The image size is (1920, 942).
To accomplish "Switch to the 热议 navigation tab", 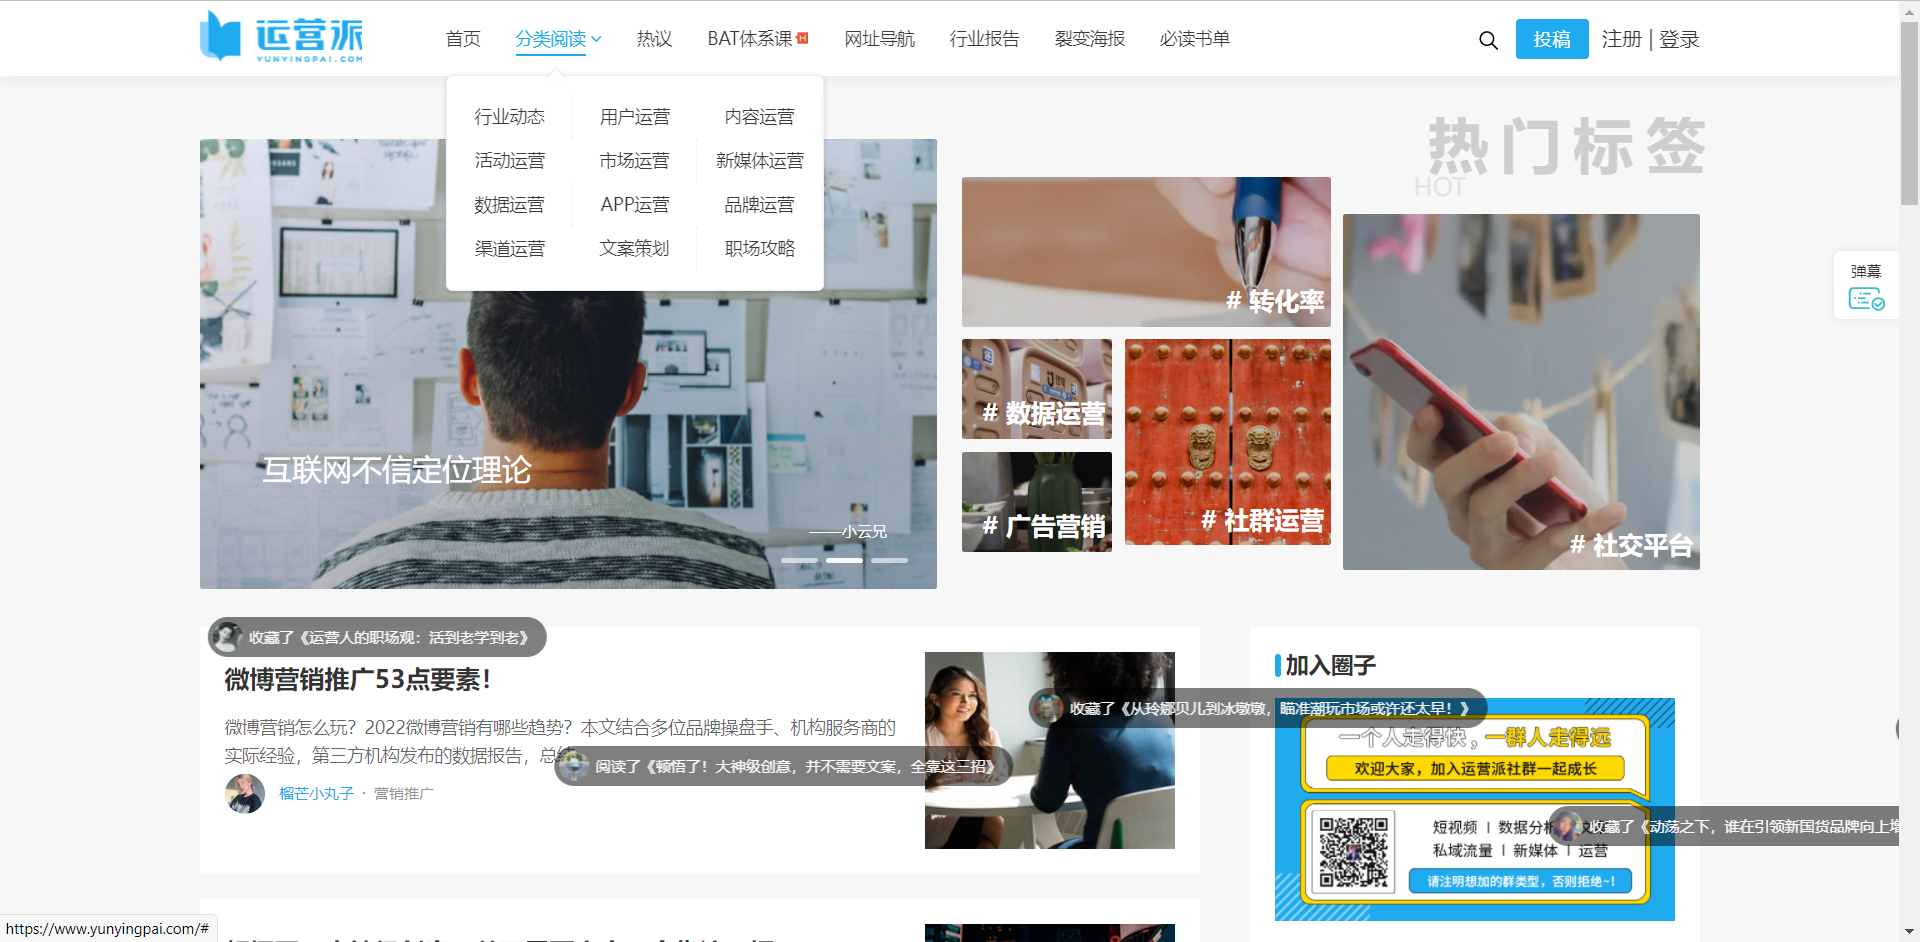I will pyautogui.click(x=654, y=39).
